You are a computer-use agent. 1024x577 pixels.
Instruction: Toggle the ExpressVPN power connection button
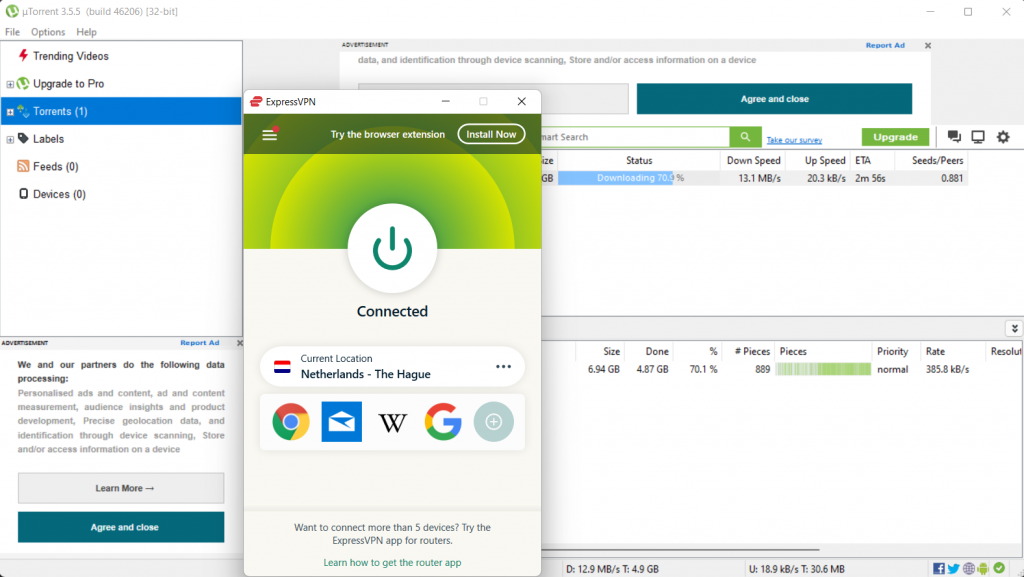point(392,249)
